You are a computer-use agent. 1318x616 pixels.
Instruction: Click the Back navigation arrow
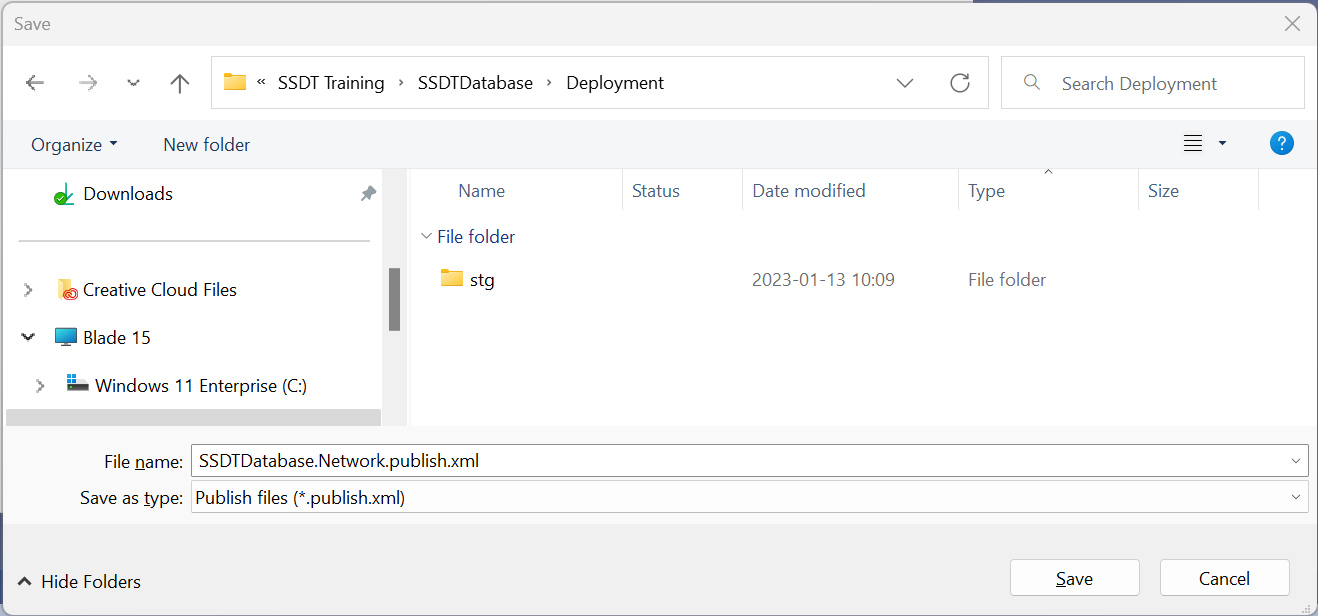pyautogui.click(x=35, y=83)
